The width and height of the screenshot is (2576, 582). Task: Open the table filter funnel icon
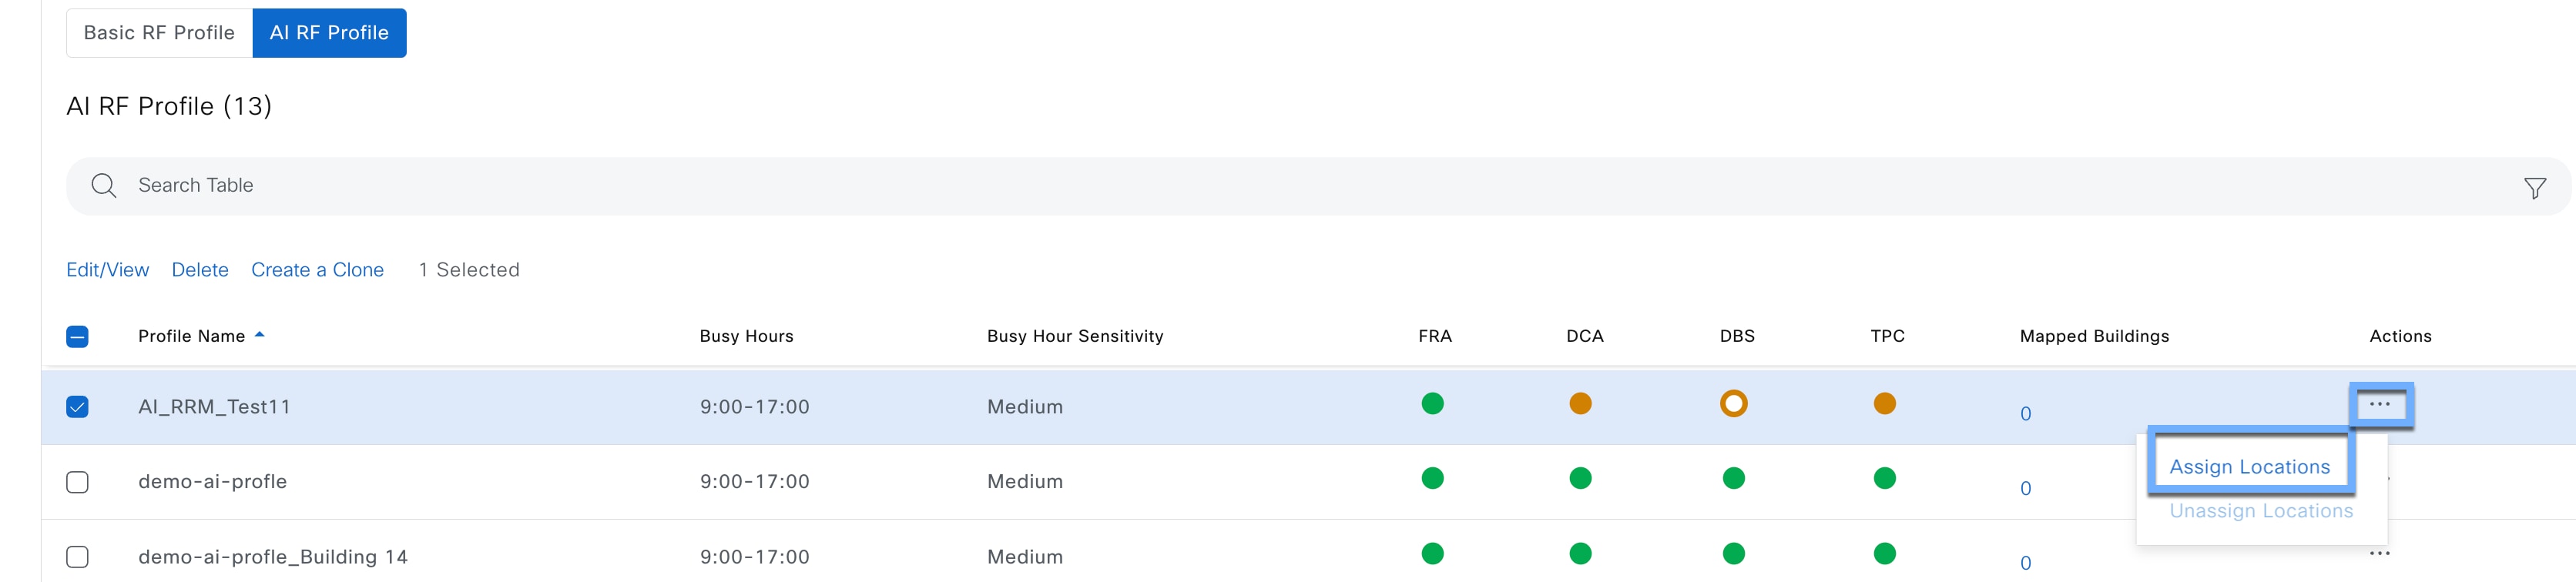(x=2534, y=188)
